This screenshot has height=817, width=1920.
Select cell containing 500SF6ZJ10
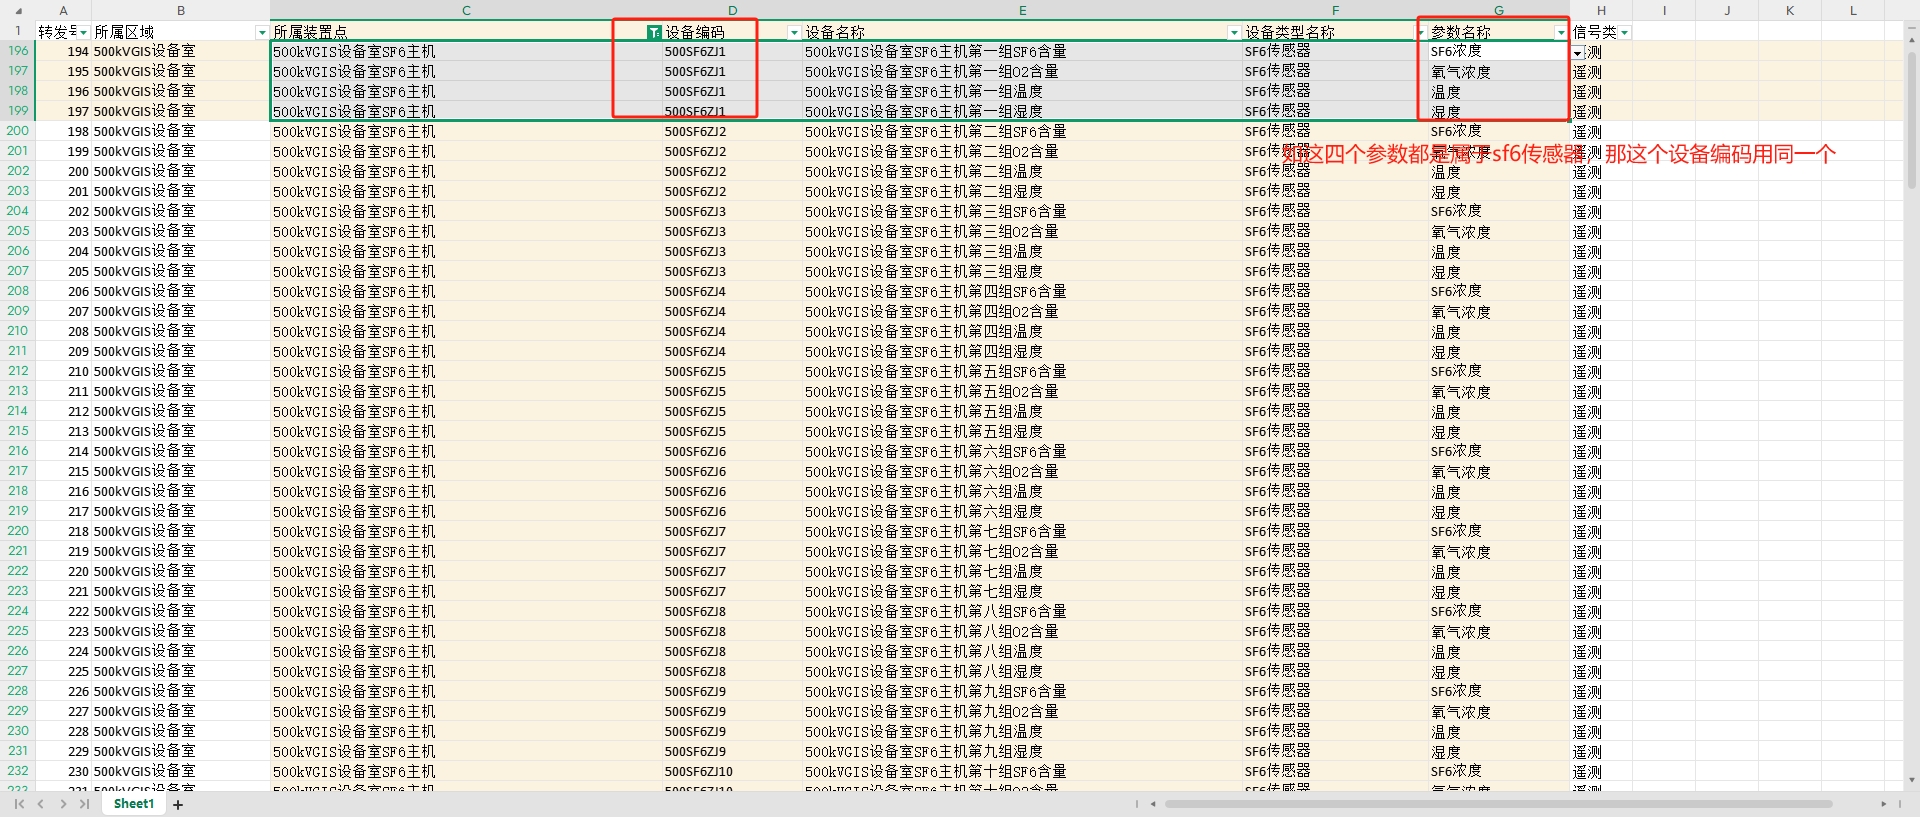coord(698,772)
